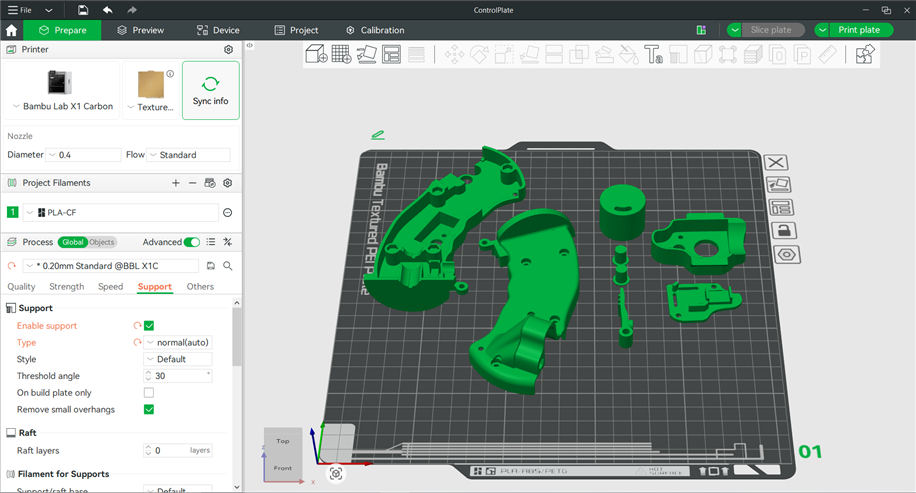
Task: Open the Quality settings tab
Action: [22, 287]
